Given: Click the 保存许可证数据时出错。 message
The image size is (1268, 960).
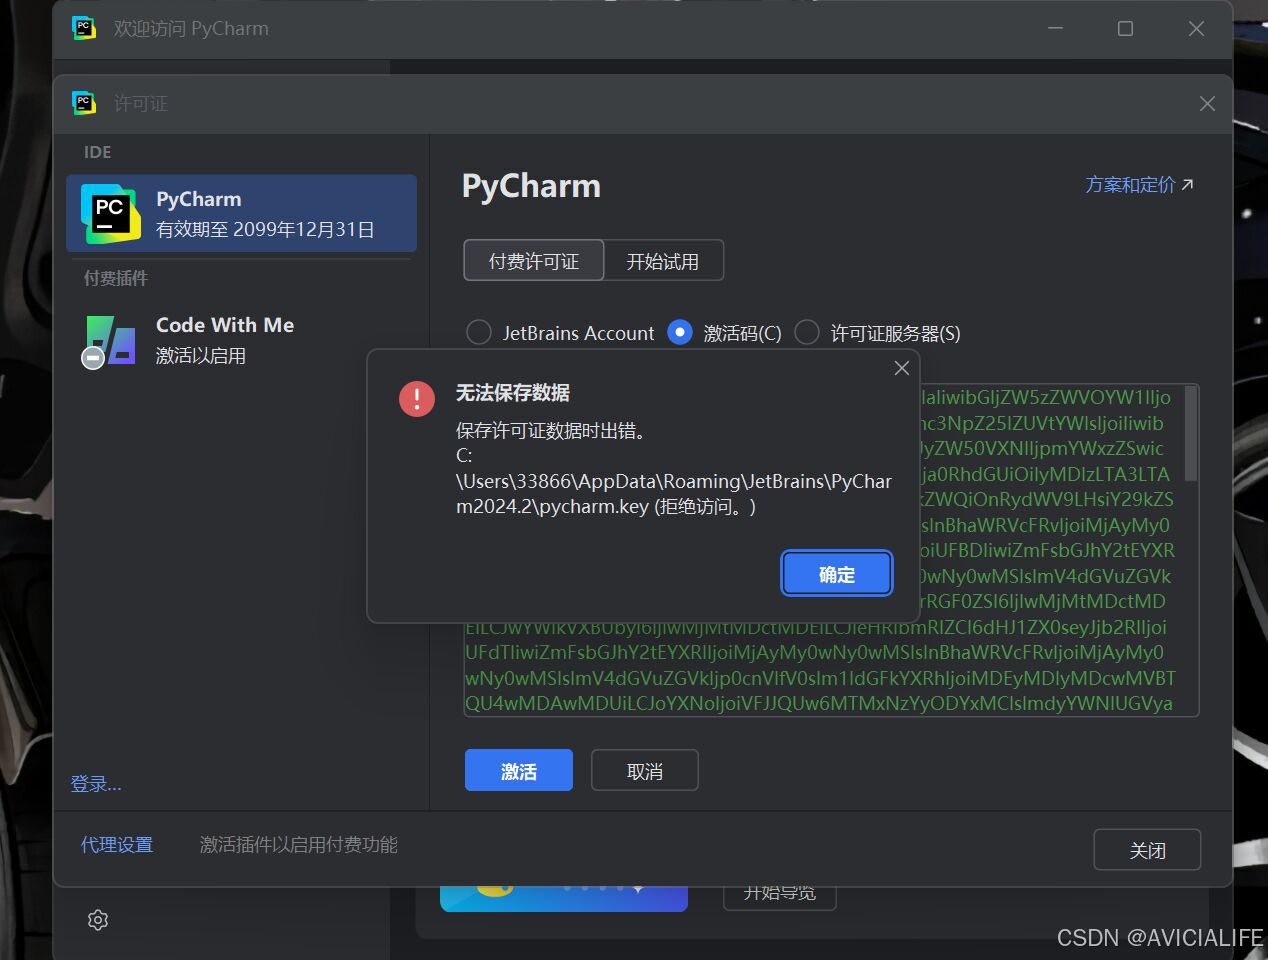Looking at the screenshot, I should tap(551, 430).
